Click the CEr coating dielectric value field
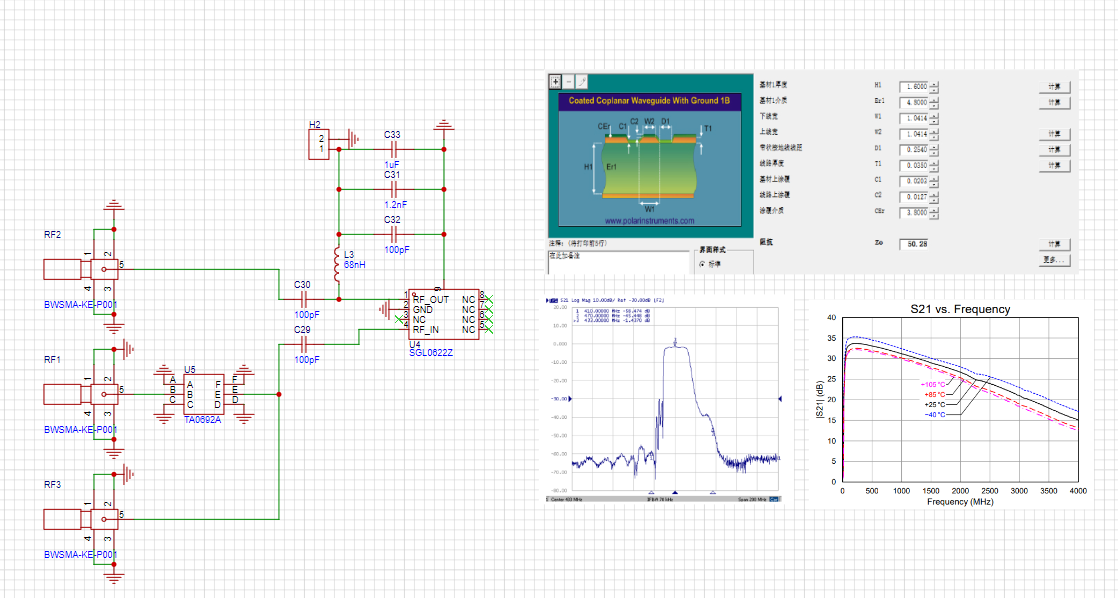1118x598 pixels. coord(914,212)
